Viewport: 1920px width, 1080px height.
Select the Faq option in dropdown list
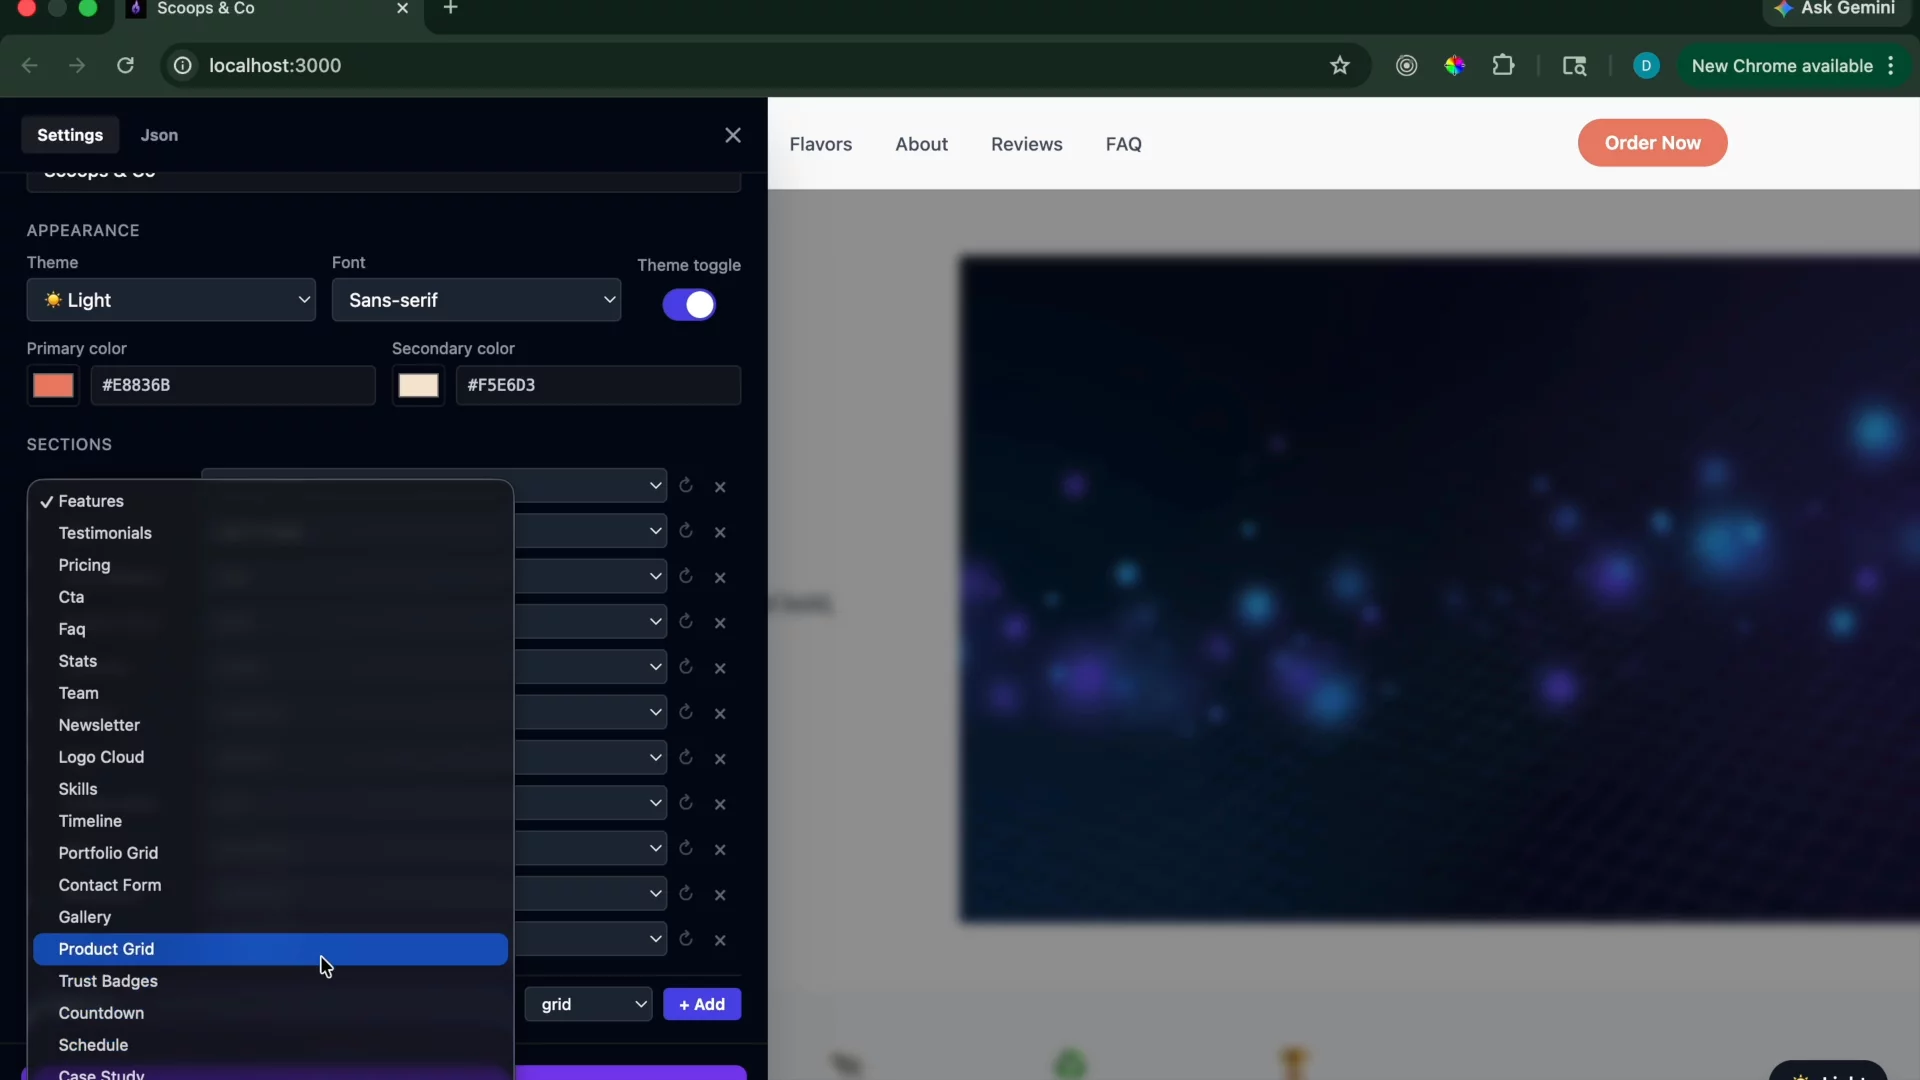(270, 629)
